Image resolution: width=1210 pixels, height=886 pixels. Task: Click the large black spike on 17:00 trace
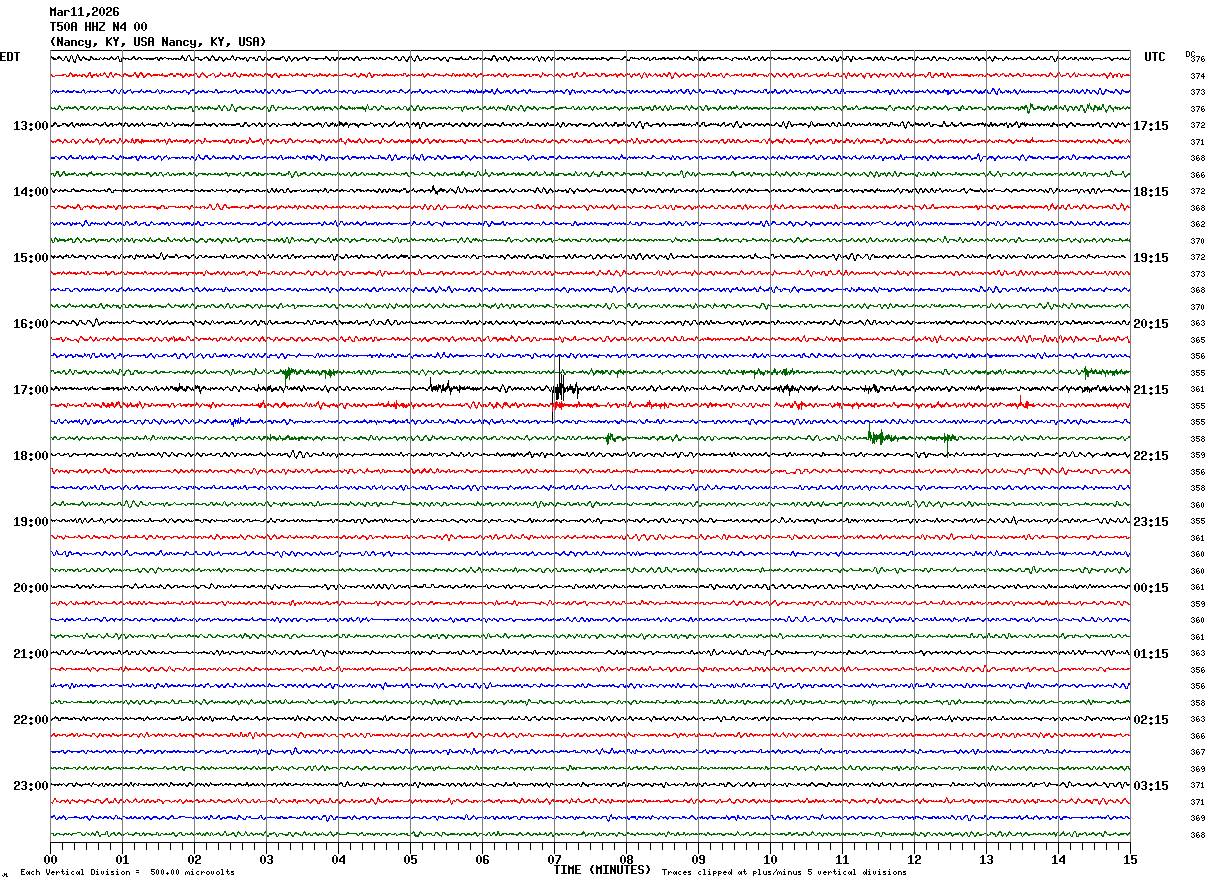560,388
